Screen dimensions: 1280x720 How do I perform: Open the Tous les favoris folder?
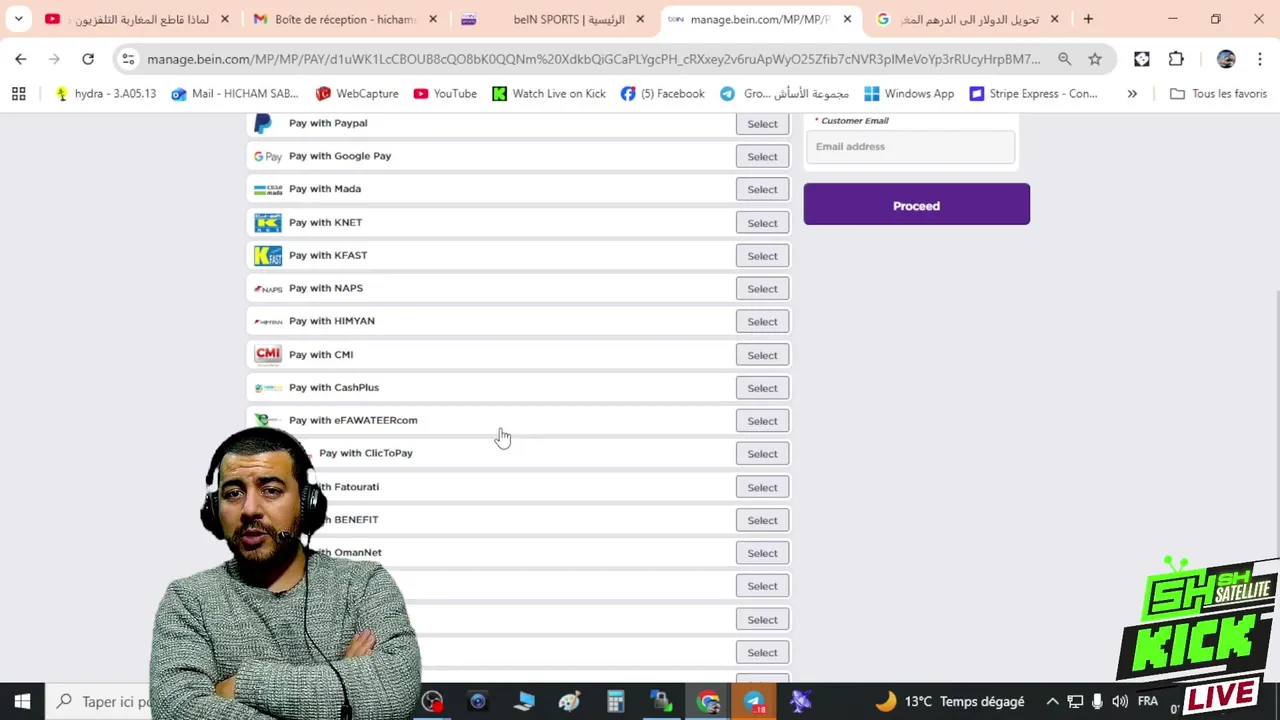click(x=1218, y=94)
